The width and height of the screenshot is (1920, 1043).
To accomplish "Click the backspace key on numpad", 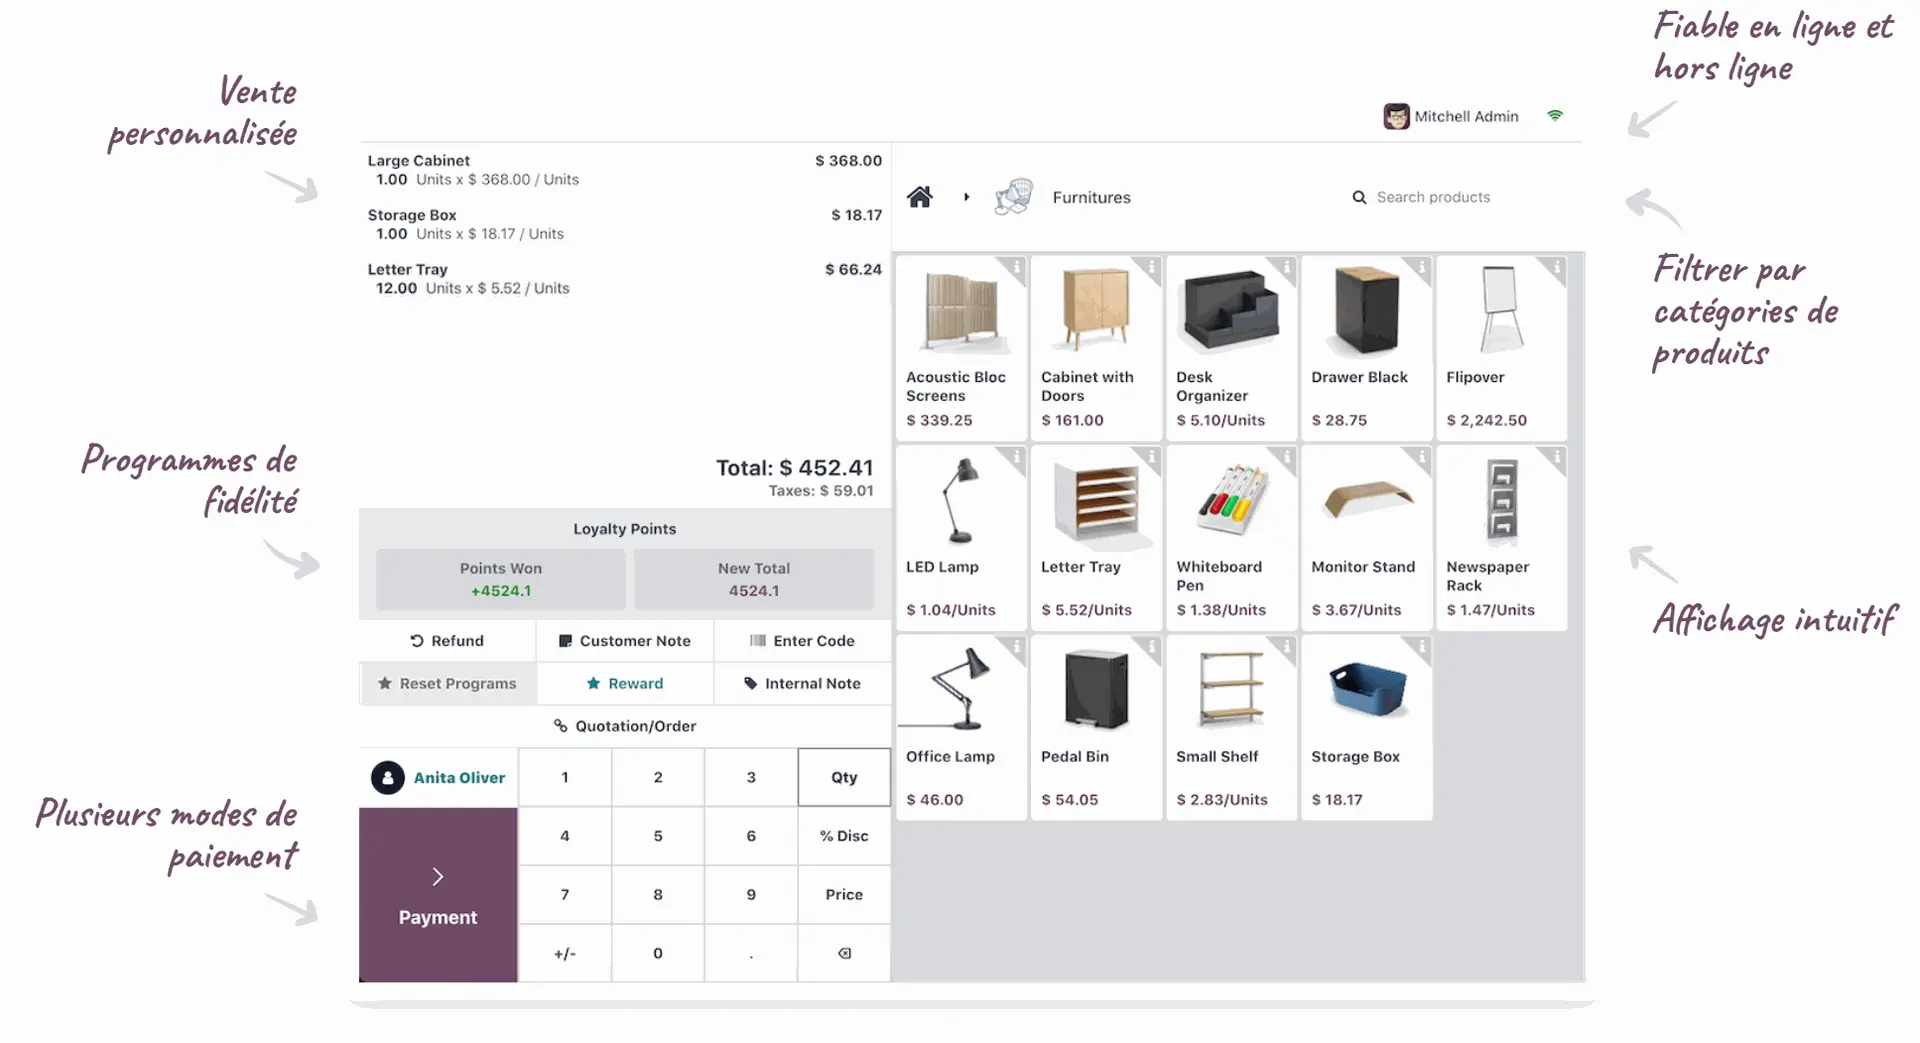I will coord(843,953).
